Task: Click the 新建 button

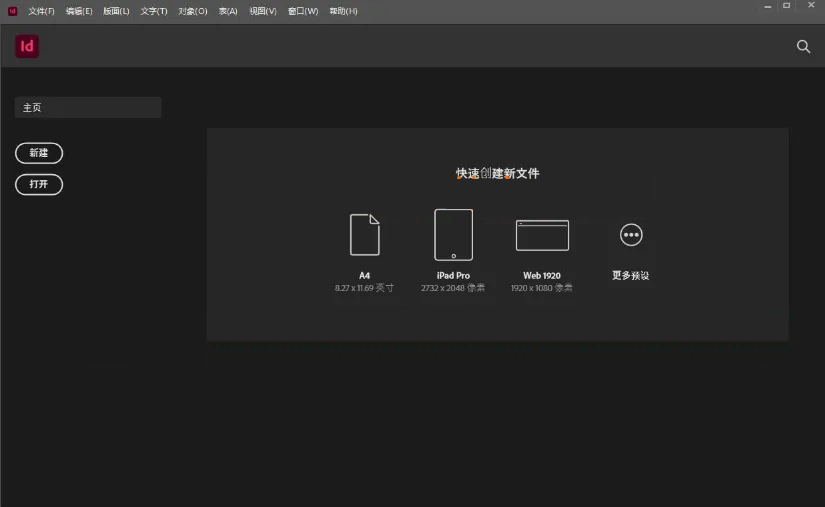Action: pyautogui.click(x=39, y=153)
